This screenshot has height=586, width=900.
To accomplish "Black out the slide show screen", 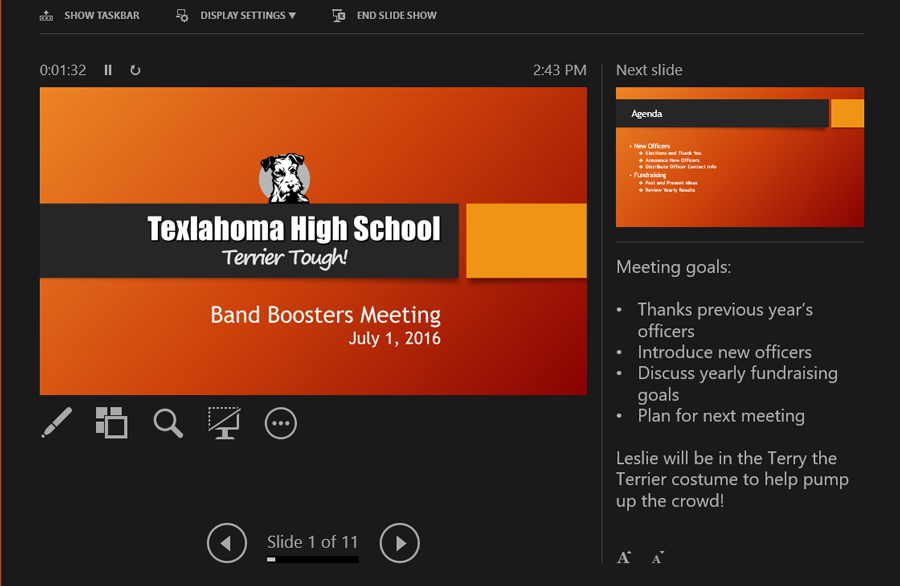I will tap(224, 423).
